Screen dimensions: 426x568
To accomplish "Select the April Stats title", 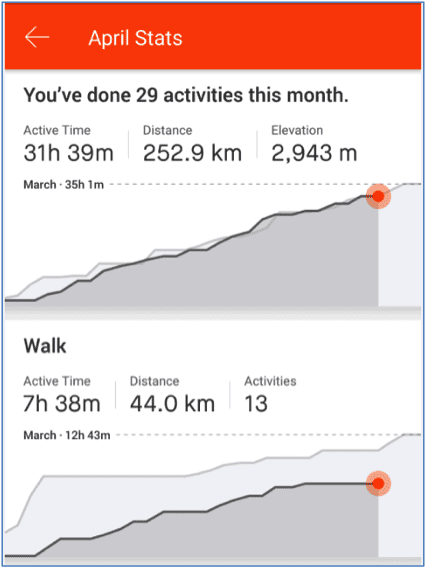I will (135, 38).
